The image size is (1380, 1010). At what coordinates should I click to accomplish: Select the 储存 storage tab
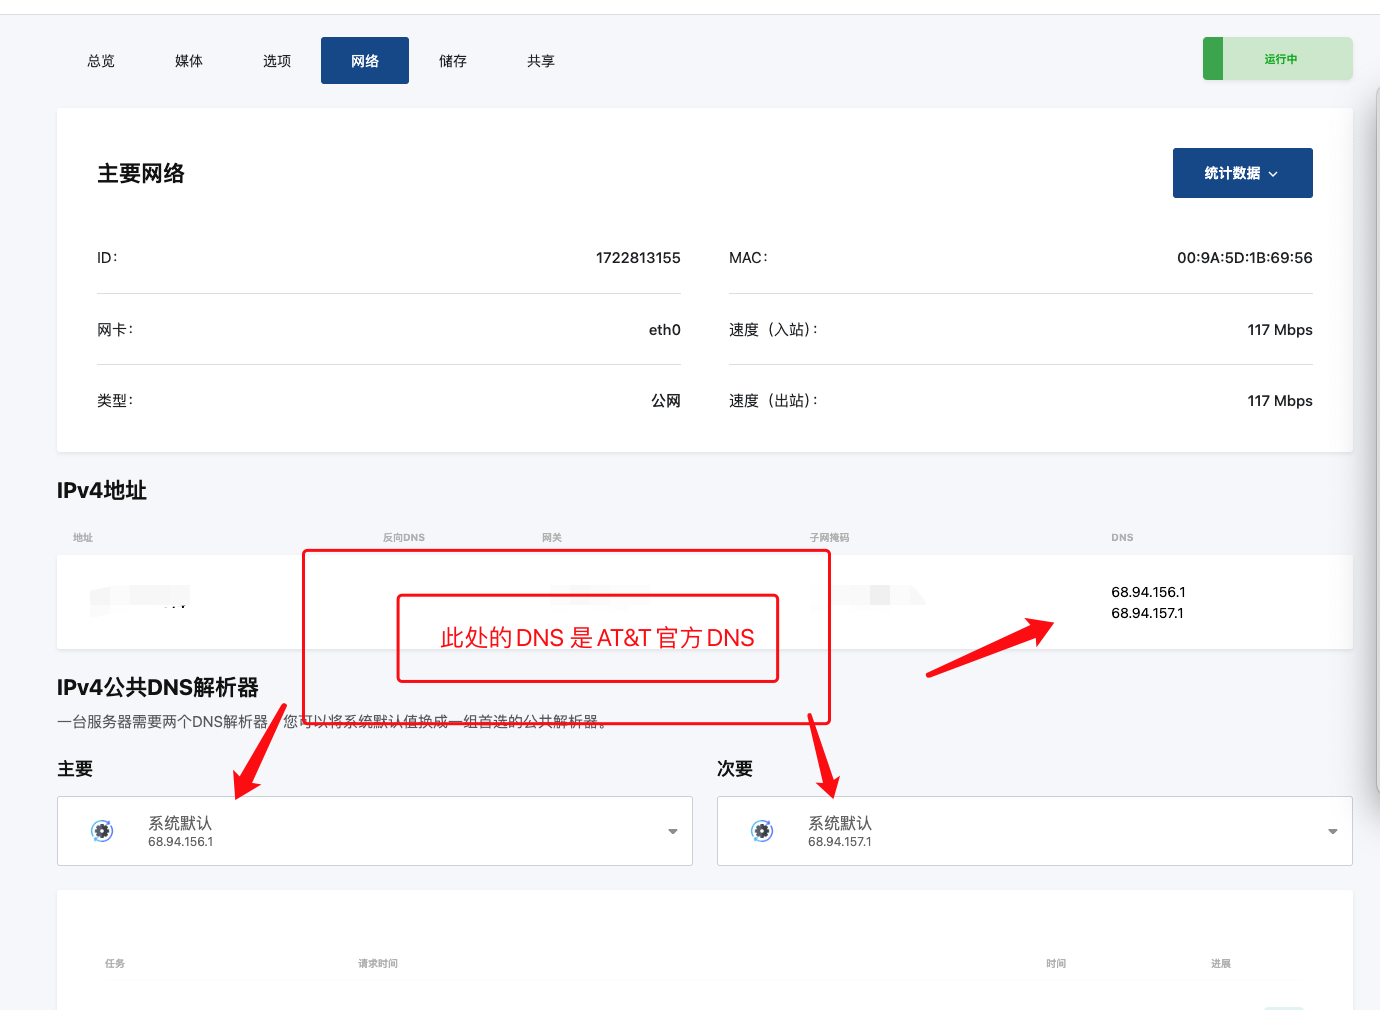pyautogui.click(x=453, y=61)
